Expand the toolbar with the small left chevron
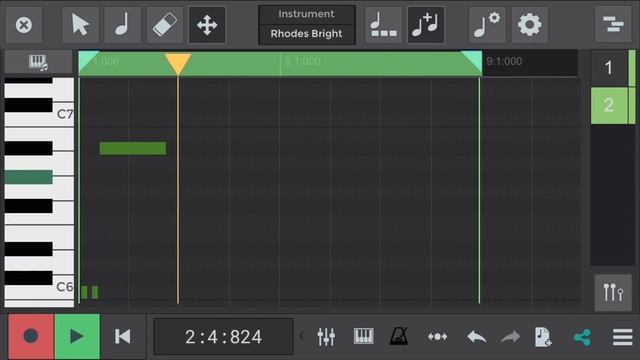This screenshot has width=640, height=360. pyautogui.click(x=301, y=336)
